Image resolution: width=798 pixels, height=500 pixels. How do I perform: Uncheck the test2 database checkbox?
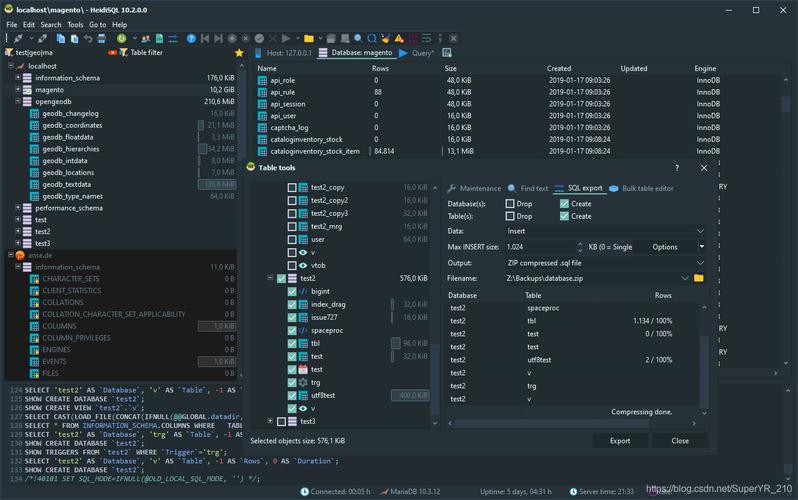(281, 279)
